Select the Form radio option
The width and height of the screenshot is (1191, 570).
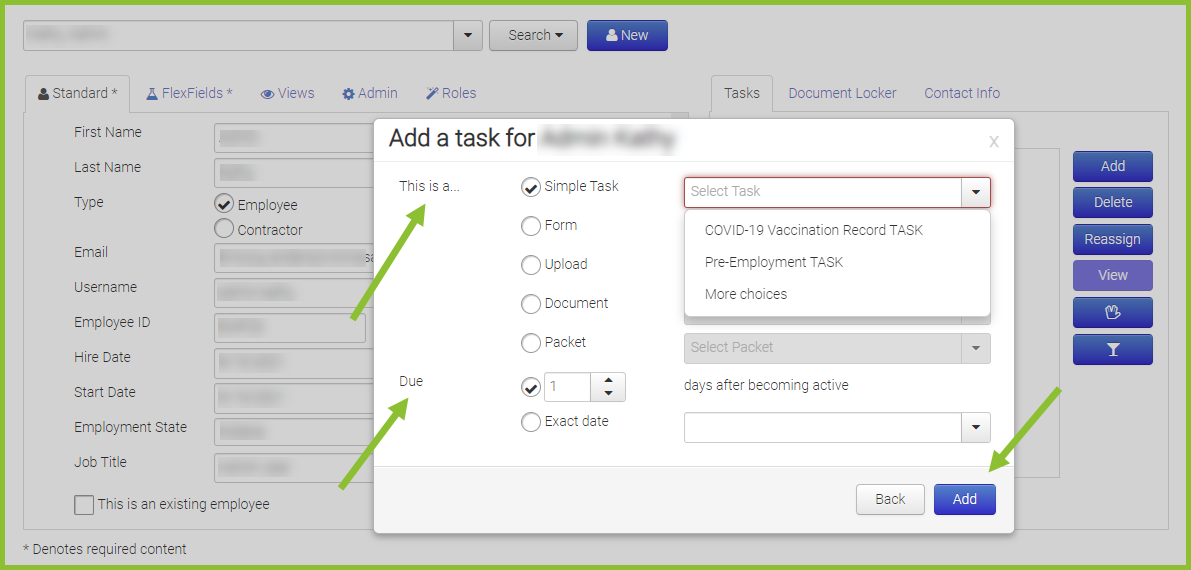[x=531, y=226]
